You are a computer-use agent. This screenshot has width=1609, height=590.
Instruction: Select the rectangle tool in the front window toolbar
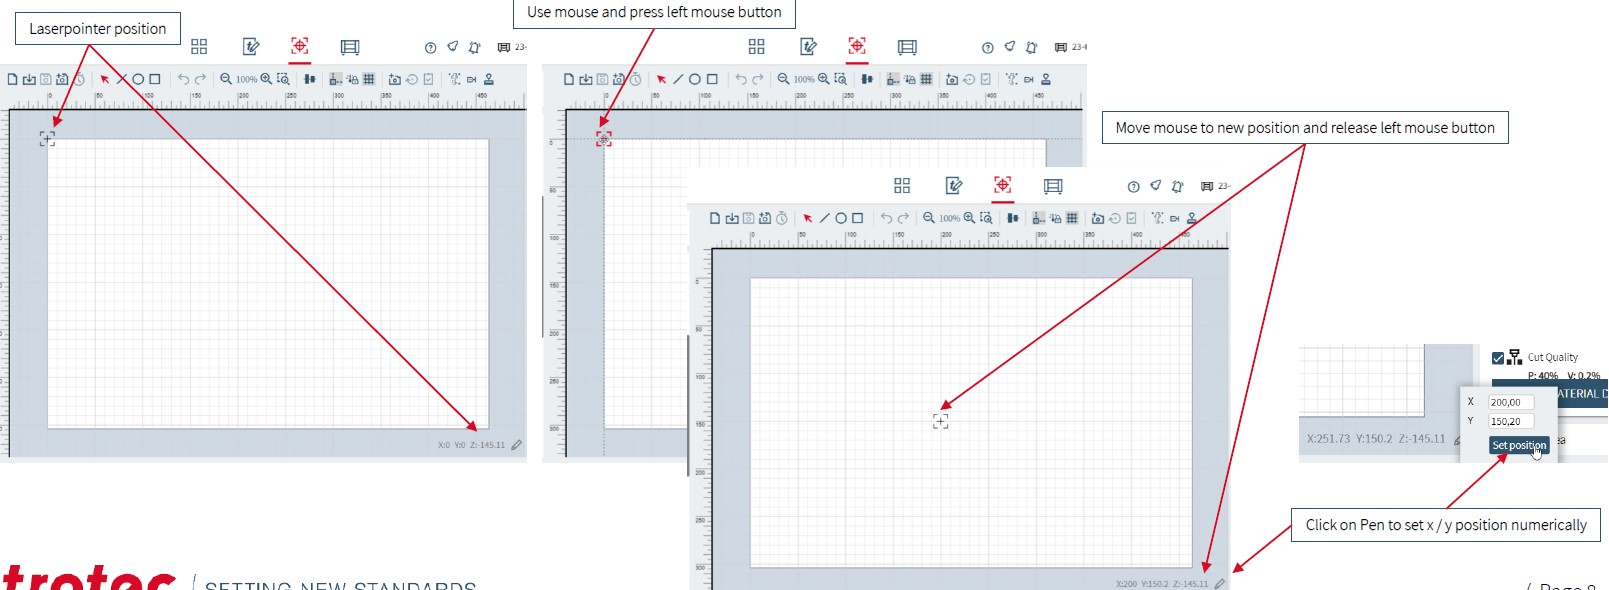(x=857, y=218)
